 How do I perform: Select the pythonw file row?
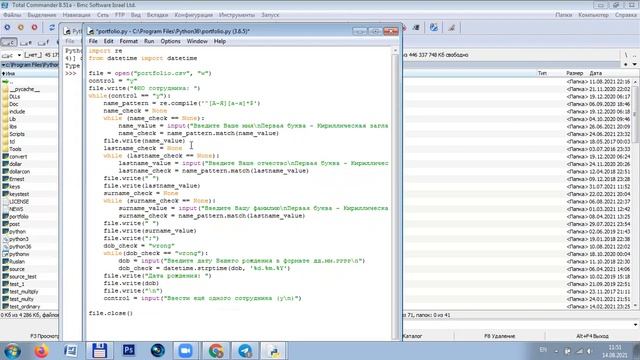30,254
